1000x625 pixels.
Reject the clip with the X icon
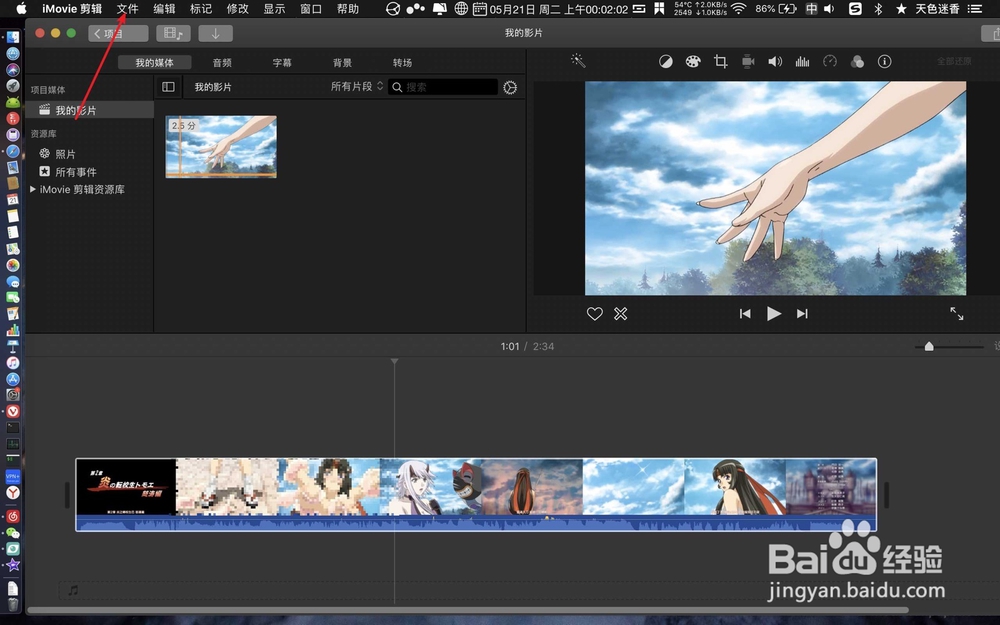point(621,314)
